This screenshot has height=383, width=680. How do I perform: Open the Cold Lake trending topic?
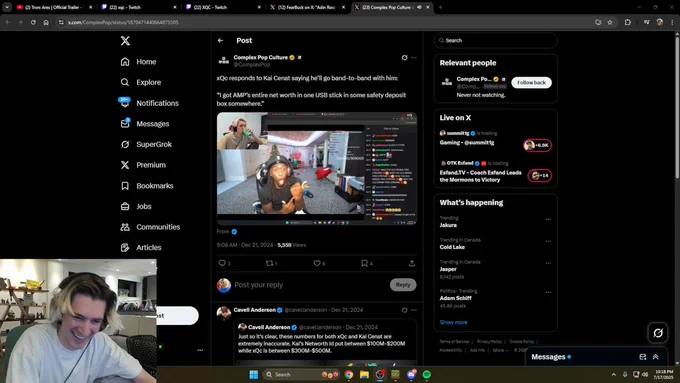452,247
